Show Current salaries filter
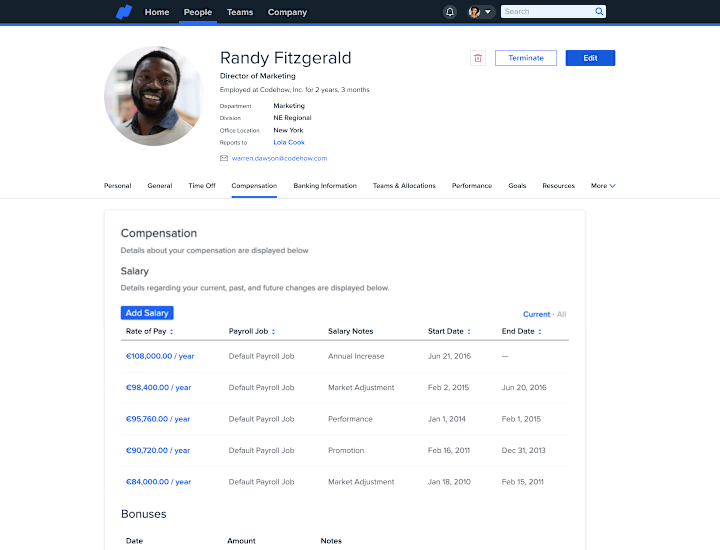 (536, 314)
